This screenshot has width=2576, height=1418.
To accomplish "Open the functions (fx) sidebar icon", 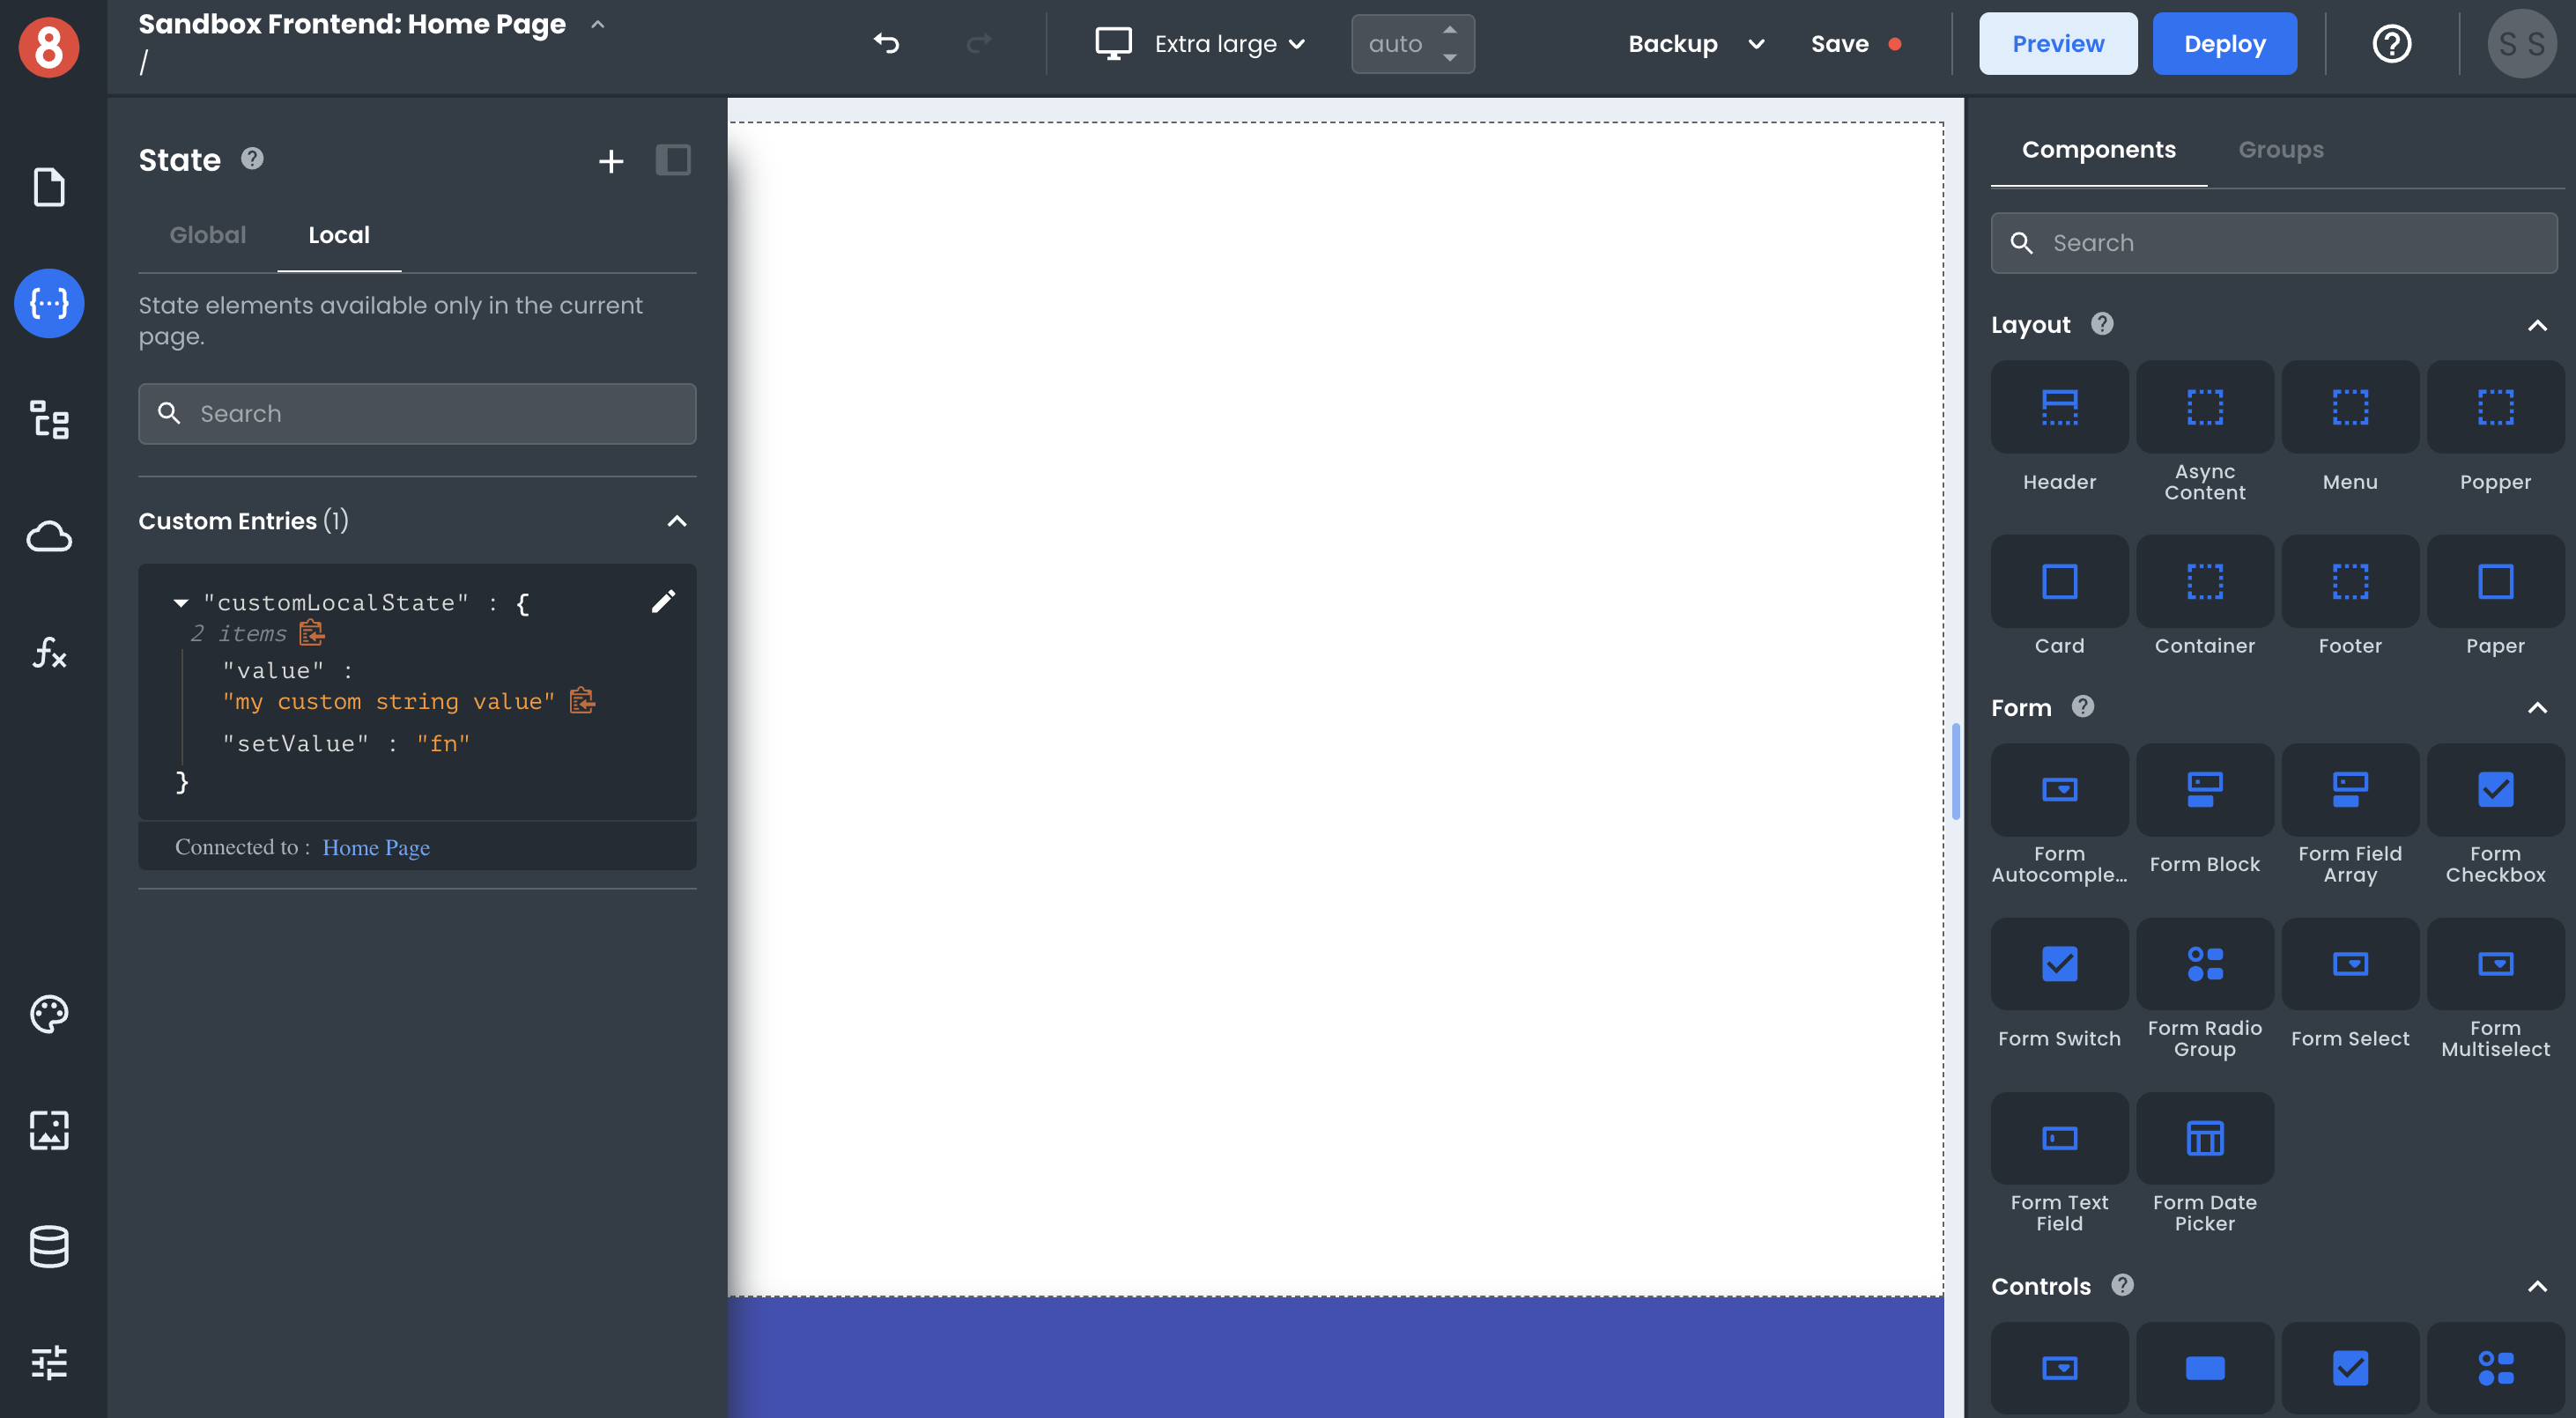I will pyautogui.click(x=48, y=653).
